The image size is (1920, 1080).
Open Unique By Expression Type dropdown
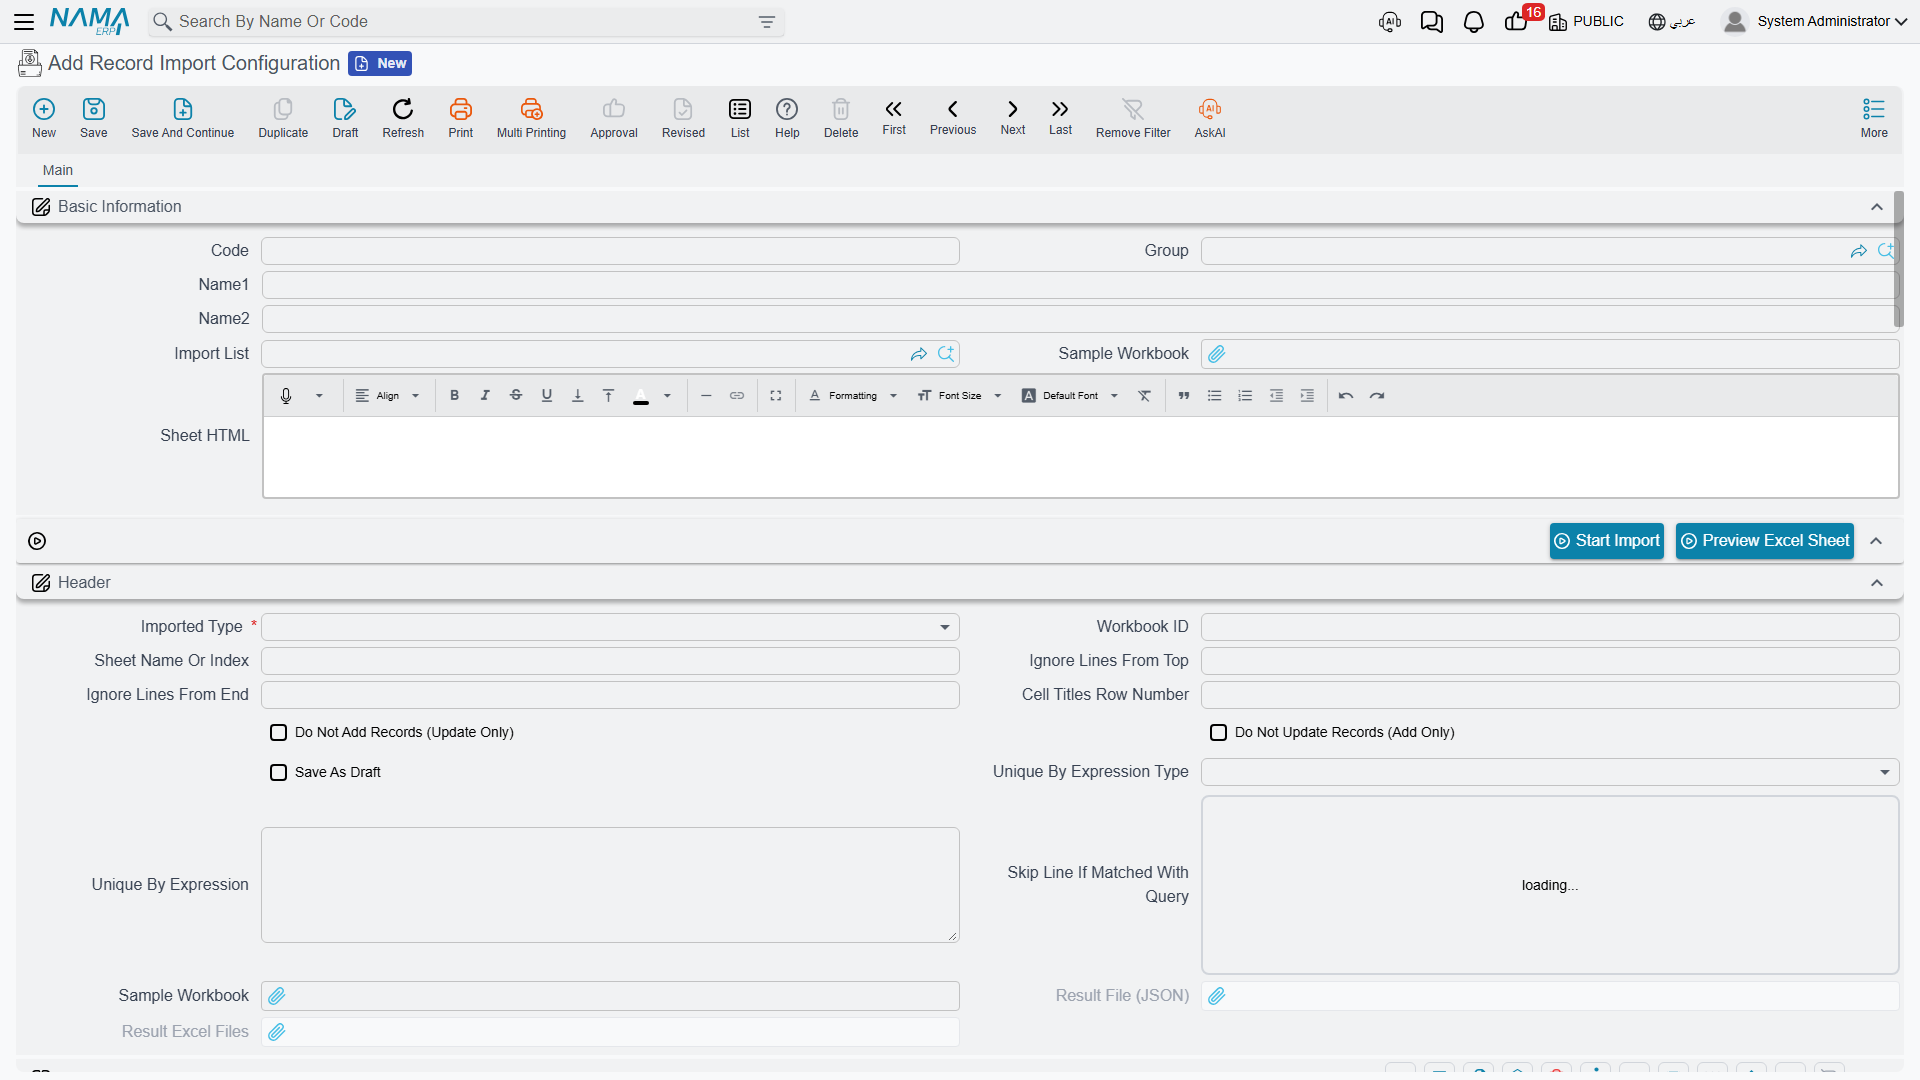tap(1550, 772)
